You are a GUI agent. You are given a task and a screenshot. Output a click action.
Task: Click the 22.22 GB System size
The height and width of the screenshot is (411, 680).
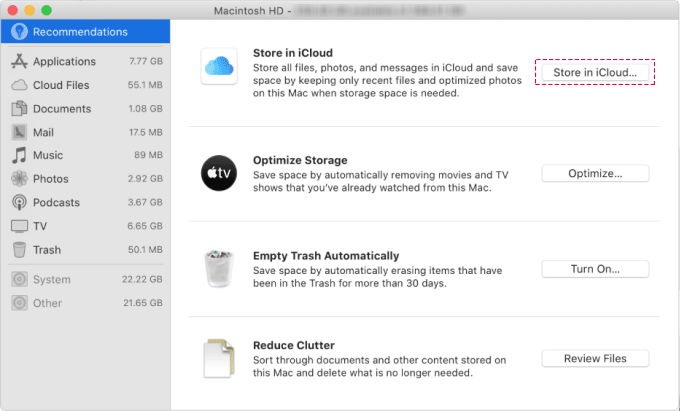[142, 279]
